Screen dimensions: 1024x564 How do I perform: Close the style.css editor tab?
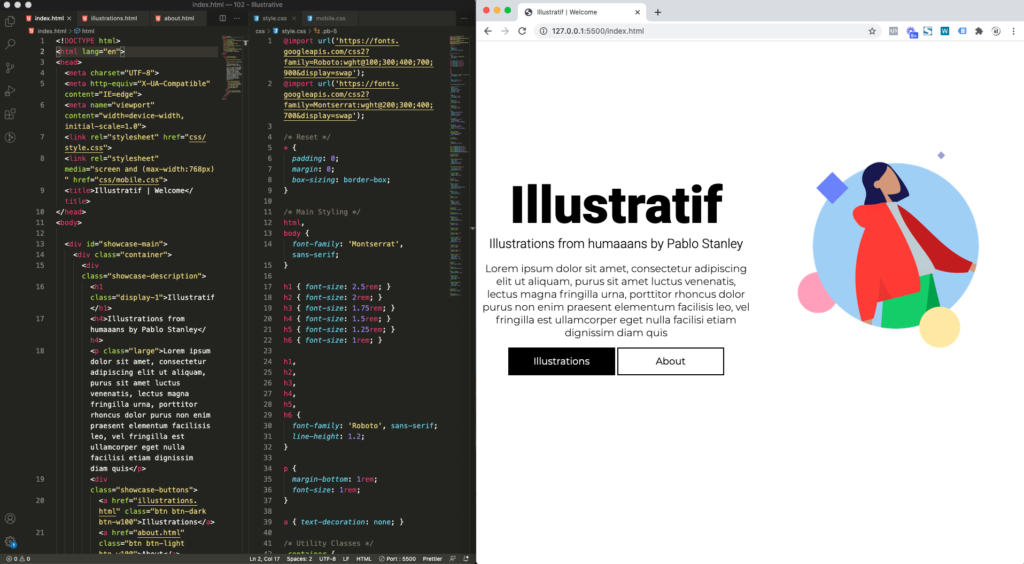pos(295,18)
